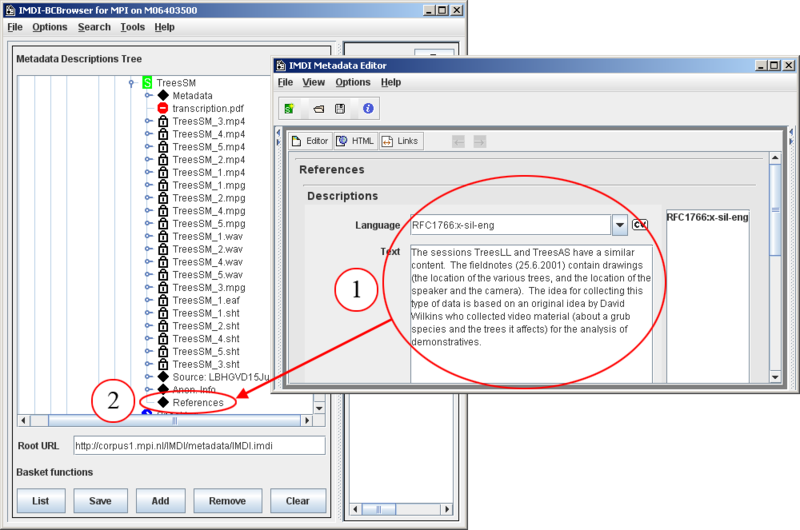Image resolution: width=800 pixels, height=530 pixels.
Task: Click the red no-access icon beside transcription.pdf
Action: click(163, 108)
